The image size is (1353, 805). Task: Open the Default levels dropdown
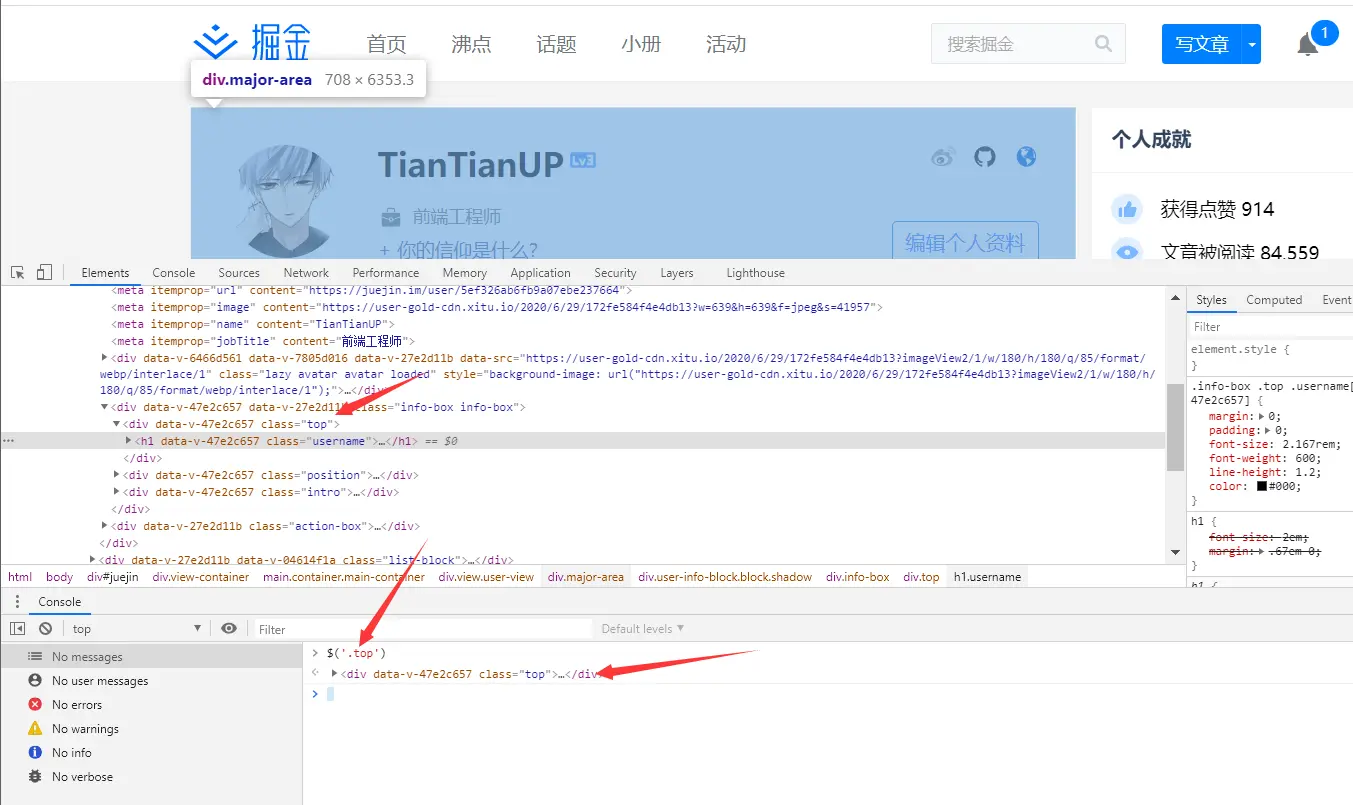pos(643,629)
